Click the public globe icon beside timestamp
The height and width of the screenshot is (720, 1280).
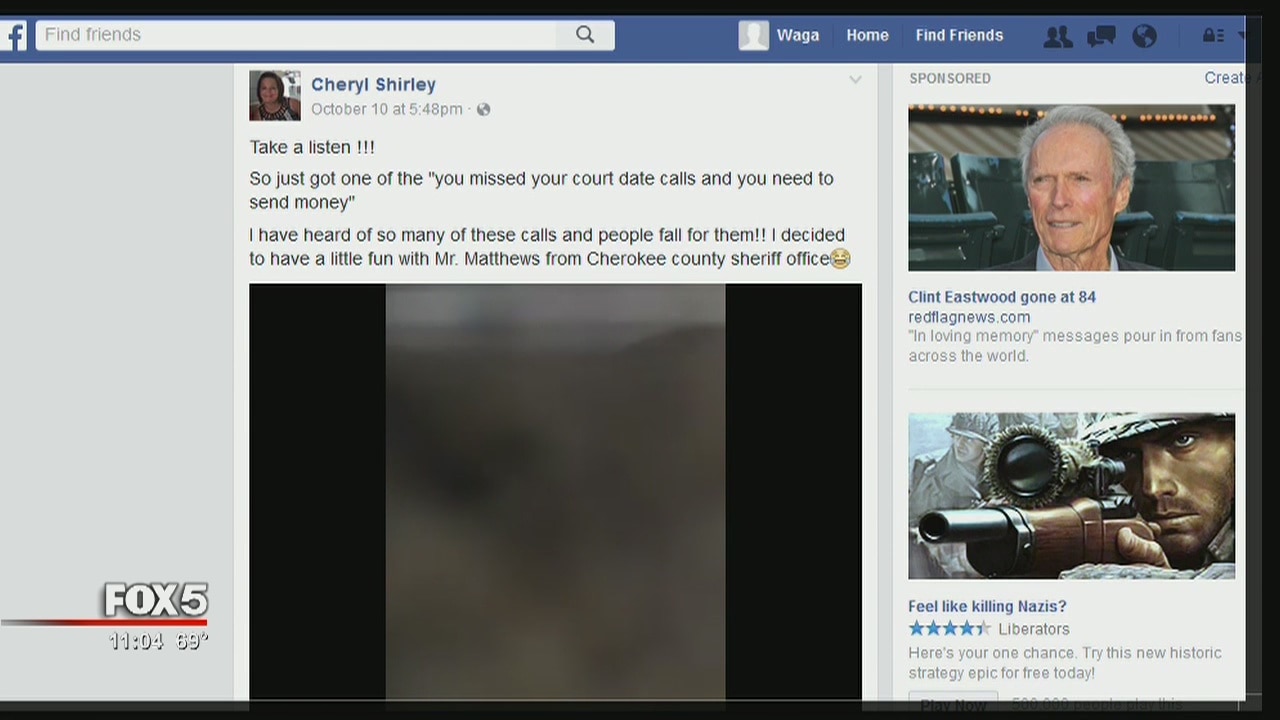(x=484, y=110)
